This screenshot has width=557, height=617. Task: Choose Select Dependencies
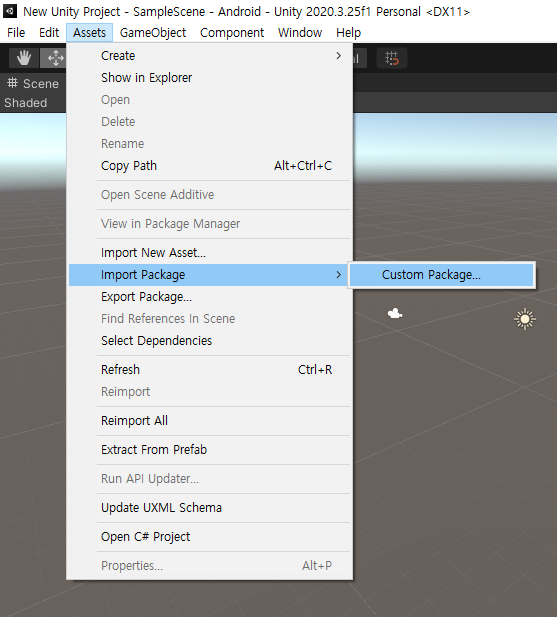[x=210, y=341]
